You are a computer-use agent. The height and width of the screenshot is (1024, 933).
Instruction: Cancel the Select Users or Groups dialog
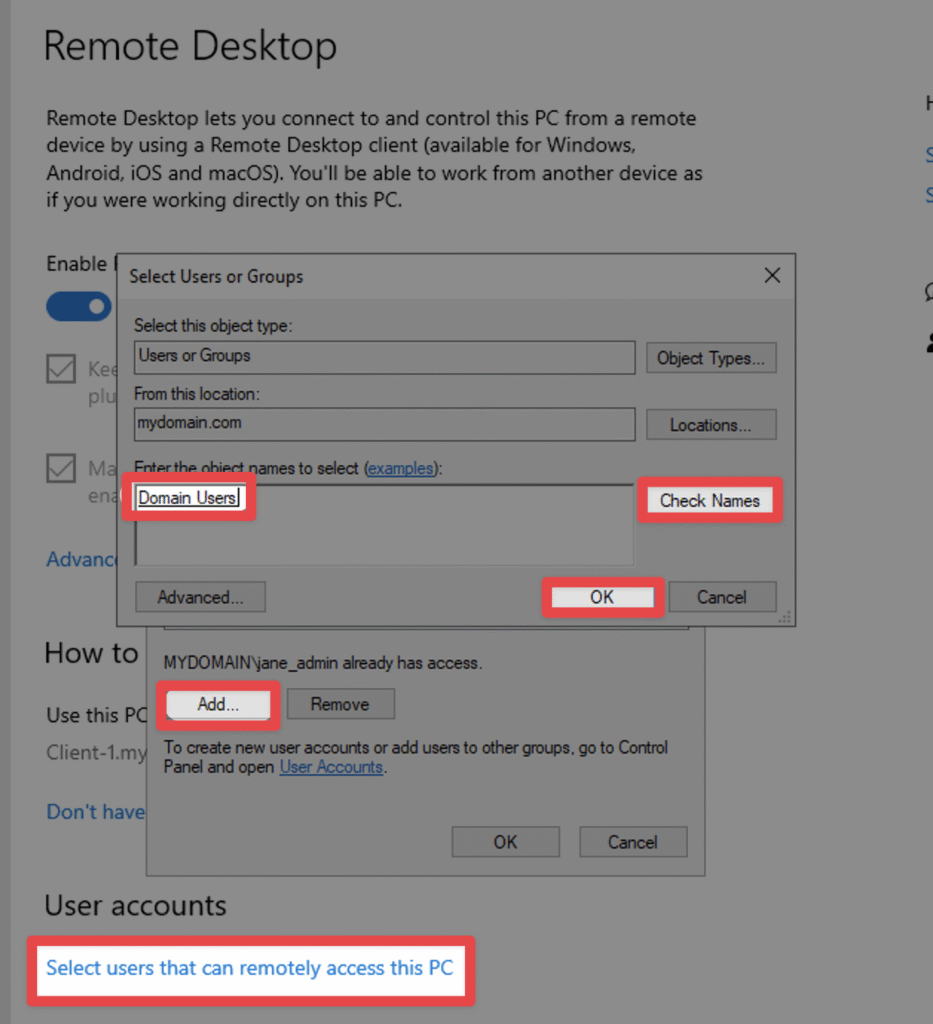(722, 597)
